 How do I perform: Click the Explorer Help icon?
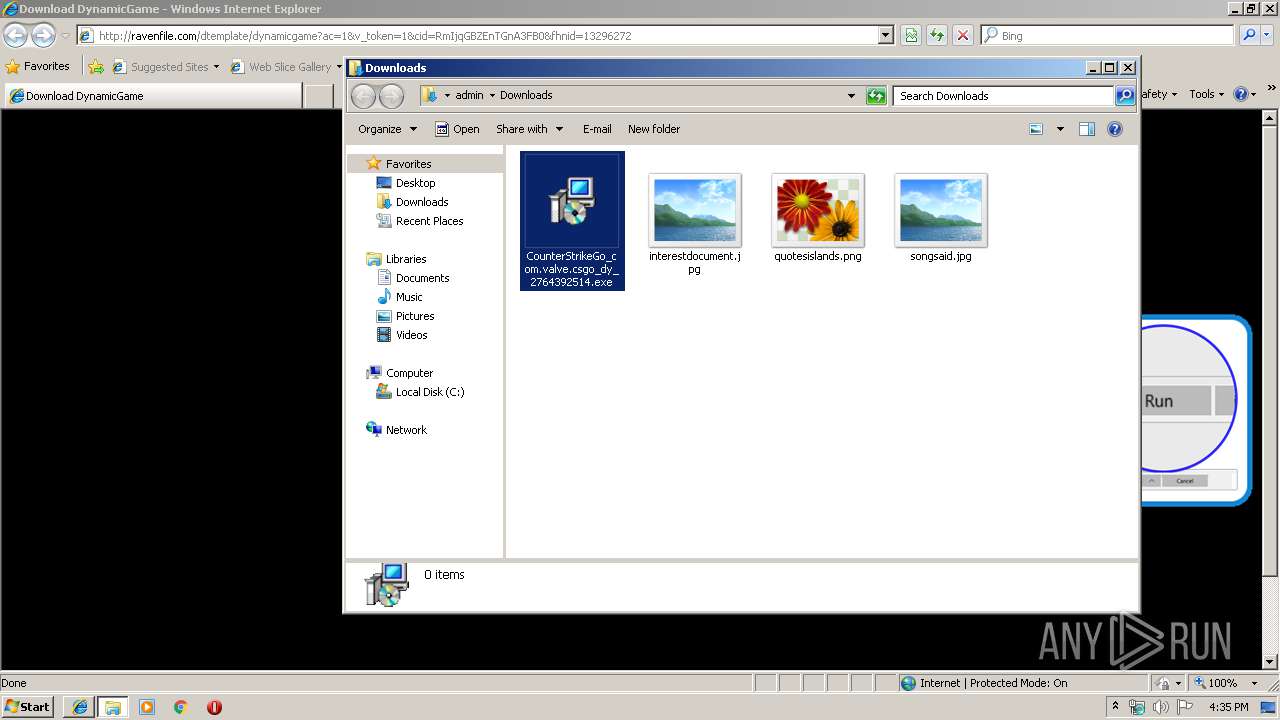click(x=1115, y=129)
